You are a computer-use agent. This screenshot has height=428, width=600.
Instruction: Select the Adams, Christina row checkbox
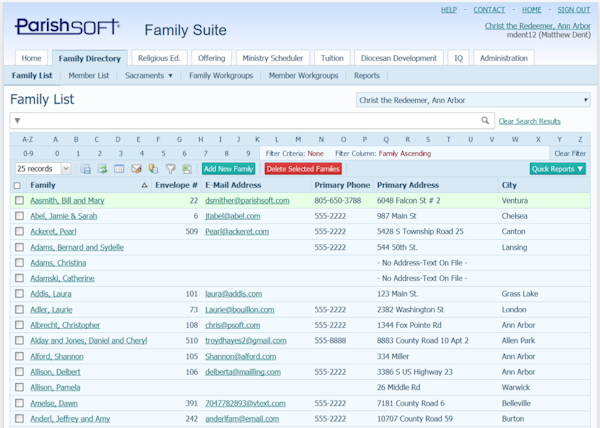pyautogui.click(x=19, y=263)
